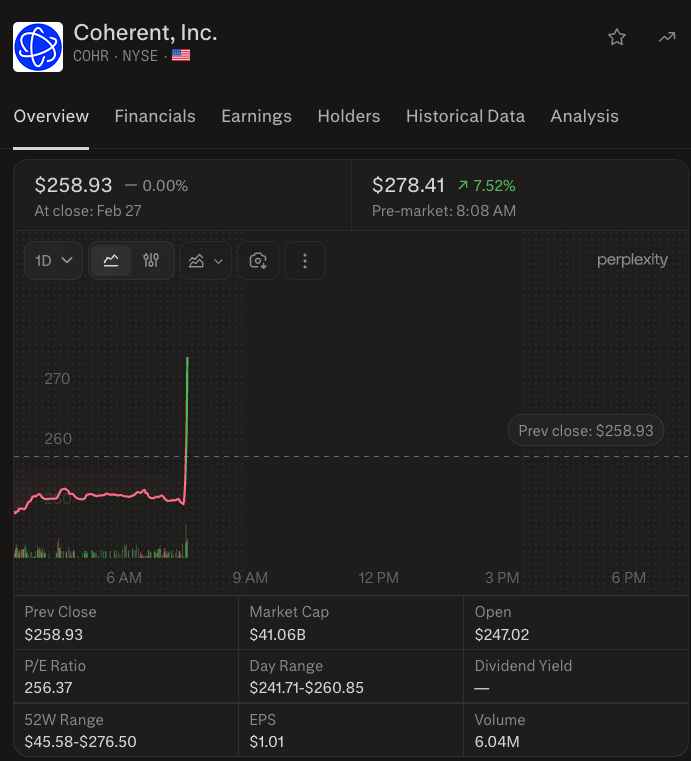The image size is (691, 761).
Task: Click the Open $247.02 value
Action: [502, 635]
